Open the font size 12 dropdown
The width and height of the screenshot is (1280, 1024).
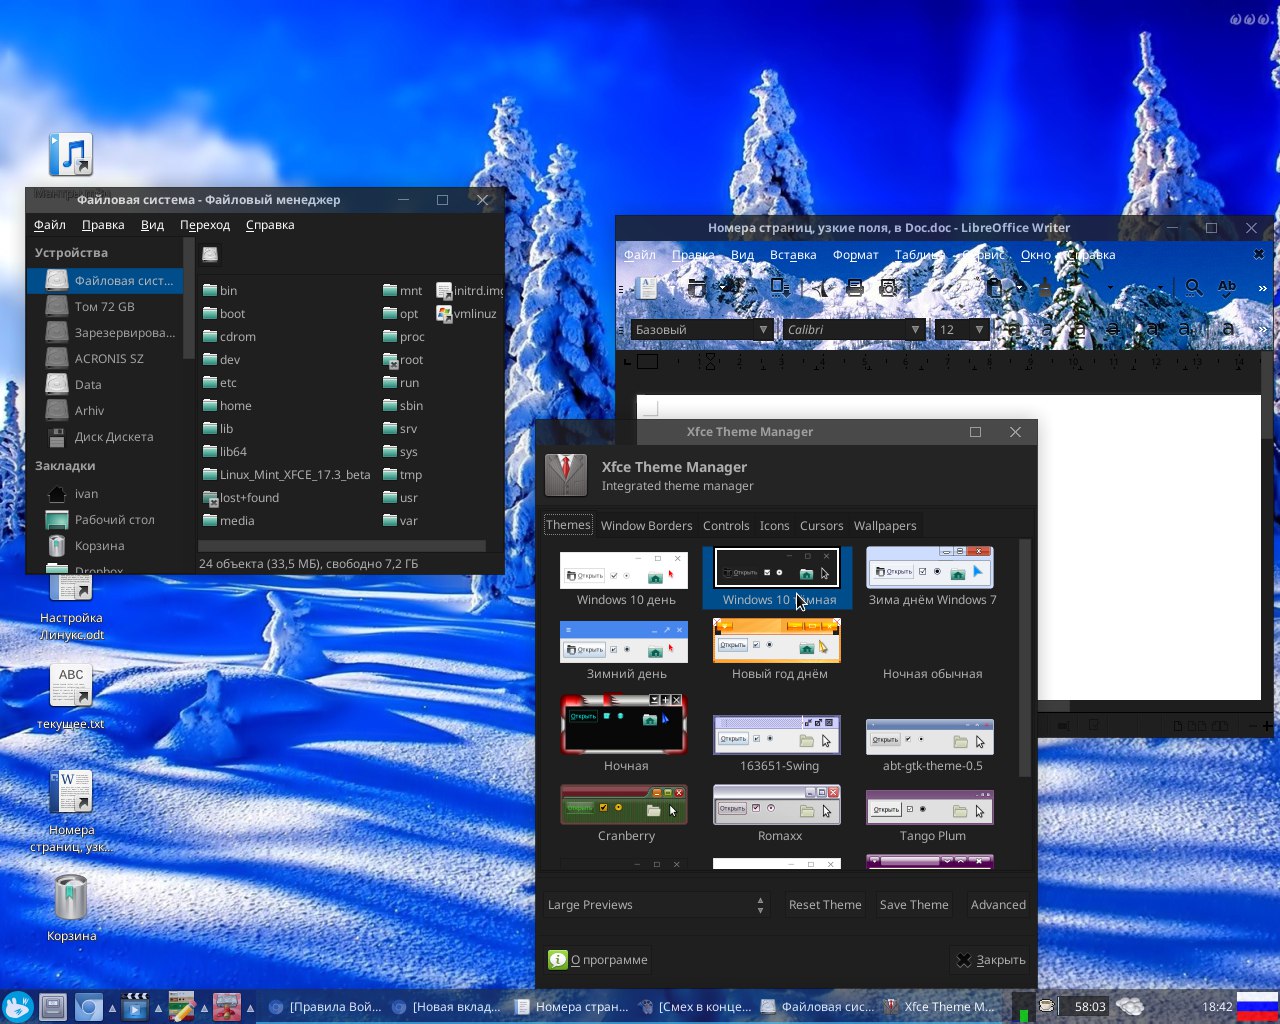[979, 330]
